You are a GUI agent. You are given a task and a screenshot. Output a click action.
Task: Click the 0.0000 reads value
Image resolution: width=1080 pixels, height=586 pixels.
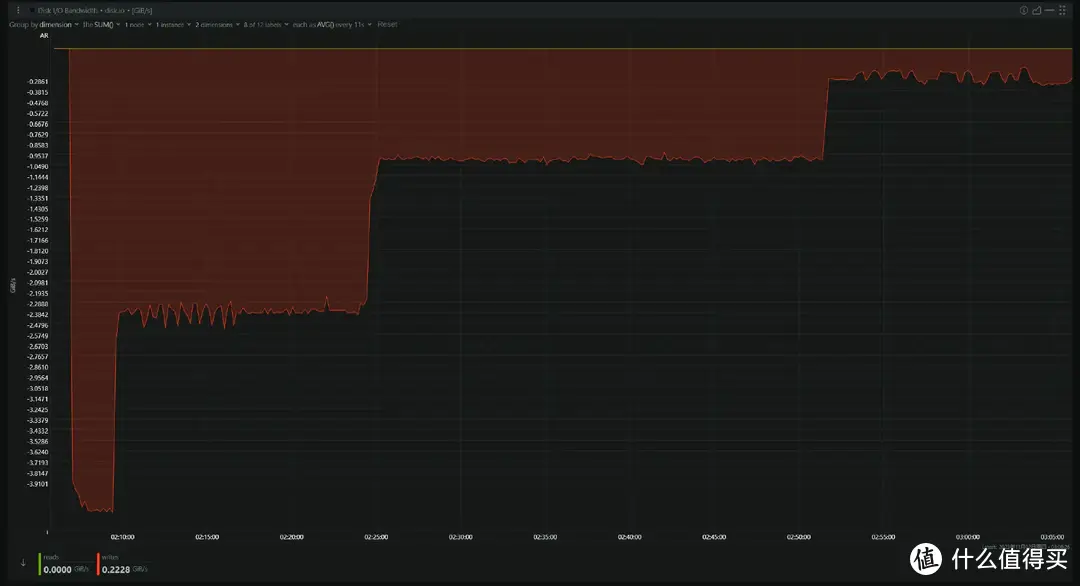[57, 569]
